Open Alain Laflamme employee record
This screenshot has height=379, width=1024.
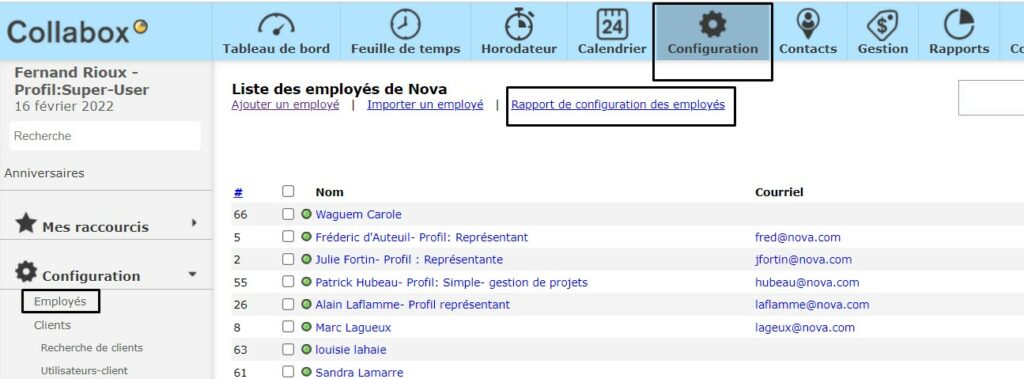coord(413,305)
